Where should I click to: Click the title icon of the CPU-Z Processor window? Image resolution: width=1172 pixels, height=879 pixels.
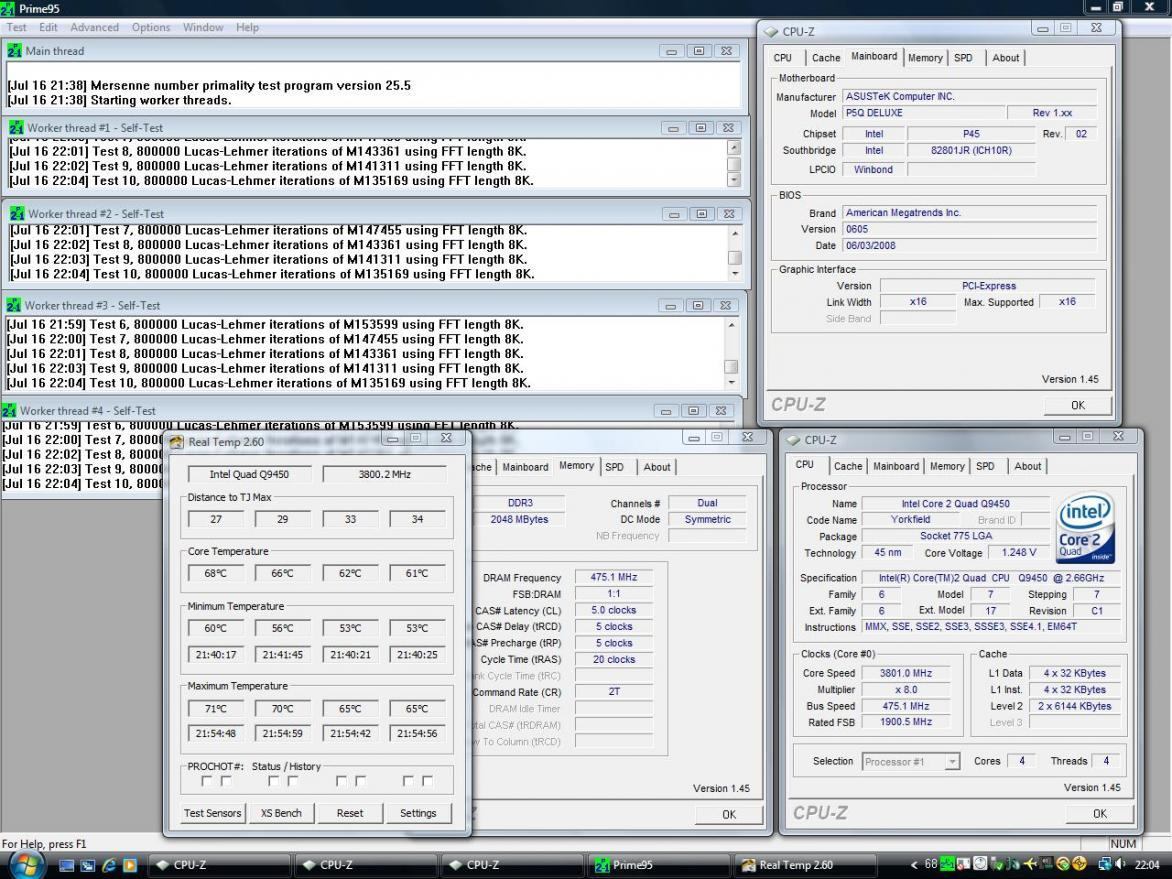pyautogui.click(x=793, y=440)
